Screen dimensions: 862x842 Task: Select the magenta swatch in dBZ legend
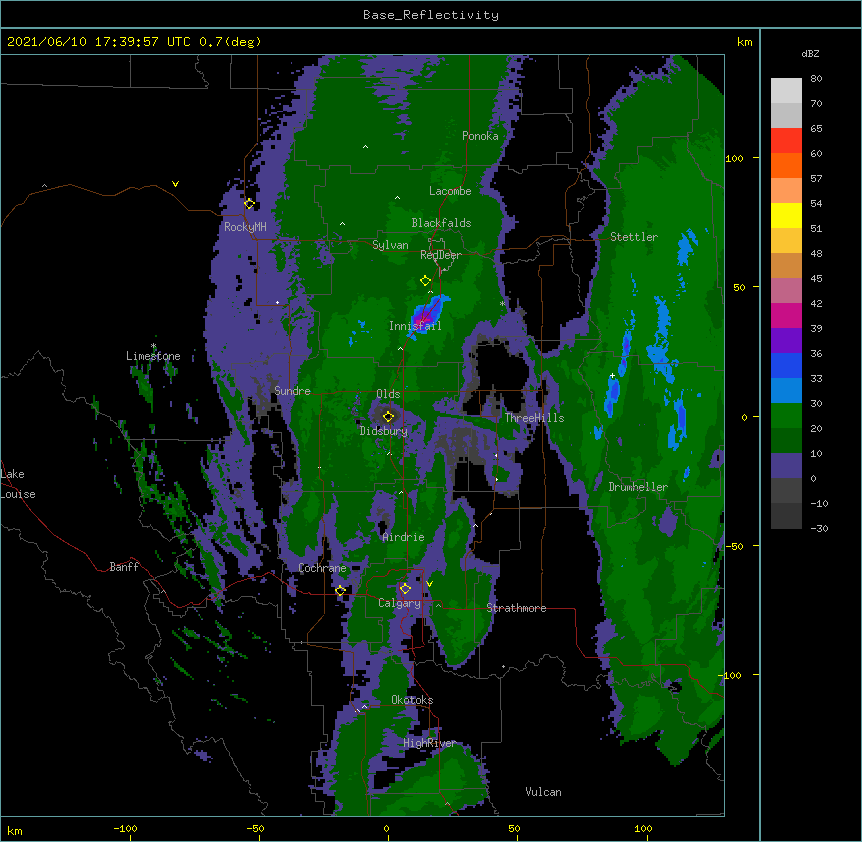pyautogui.click(x=786, y=315)
